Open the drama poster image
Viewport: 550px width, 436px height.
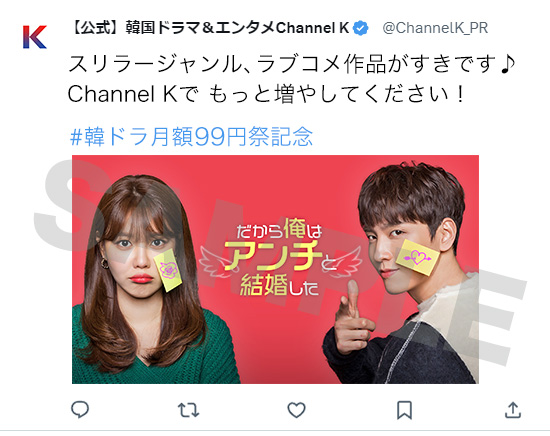(x=275, y=269)
